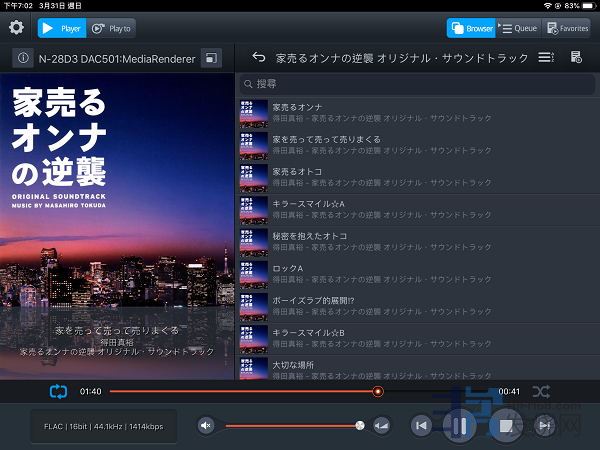The height and width of the screenshot is (450, 600).
Task: Mute the volume speaker icon
Action: [206, 426]
